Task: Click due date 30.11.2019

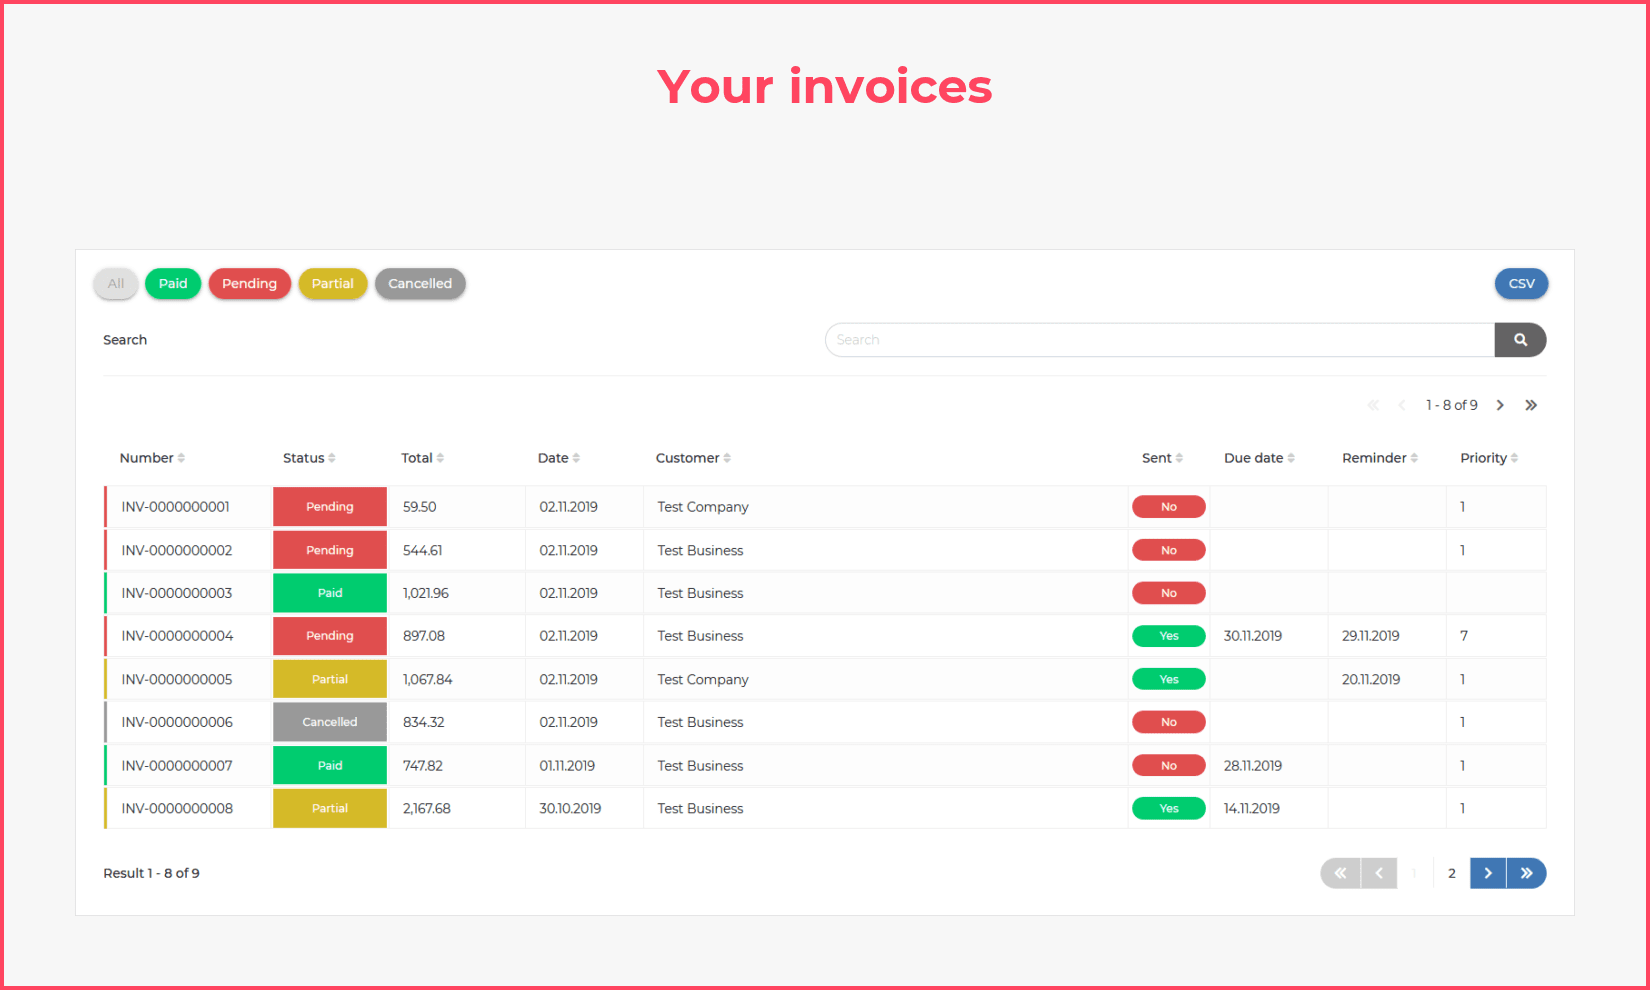Action: (1253, 636)
